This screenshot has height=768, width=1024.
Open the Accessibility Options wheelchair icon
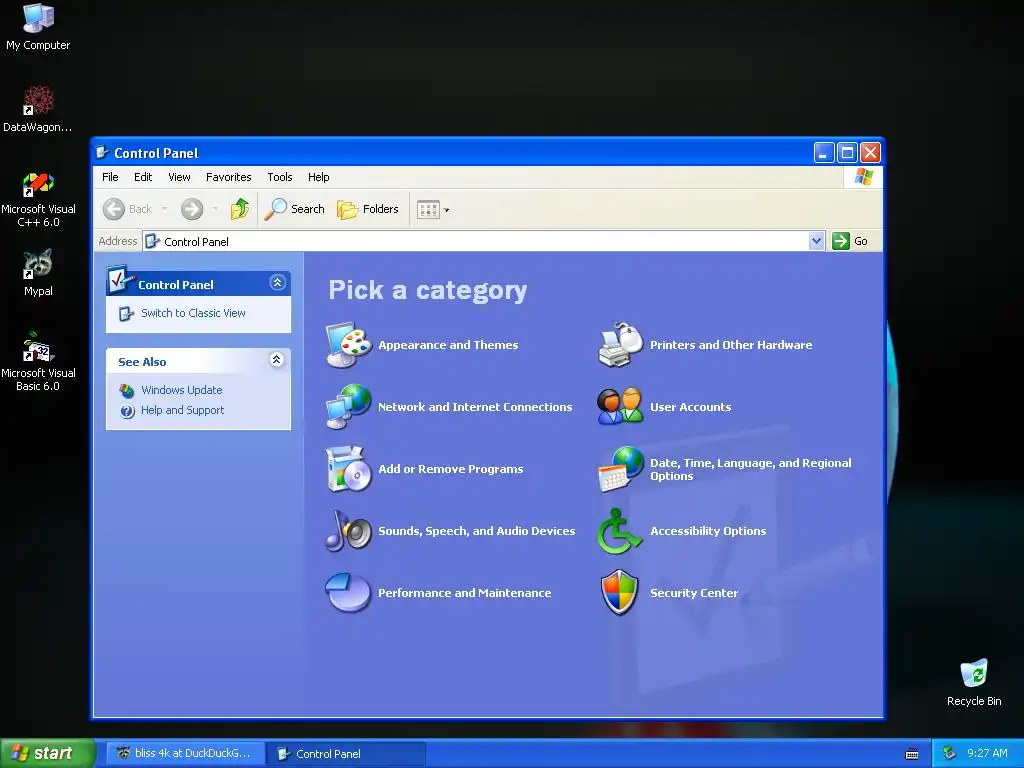pos(618,531)
